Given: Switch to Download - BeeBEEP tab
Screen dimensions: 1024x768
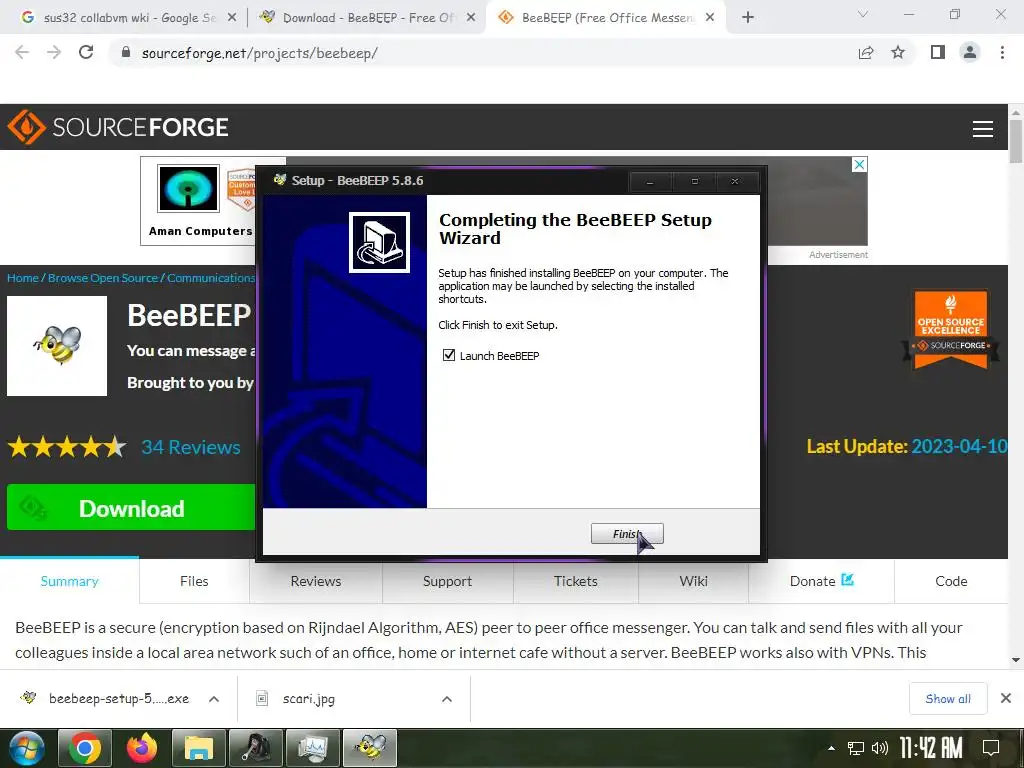Looking at the screenshot, I should click(366, 18).
